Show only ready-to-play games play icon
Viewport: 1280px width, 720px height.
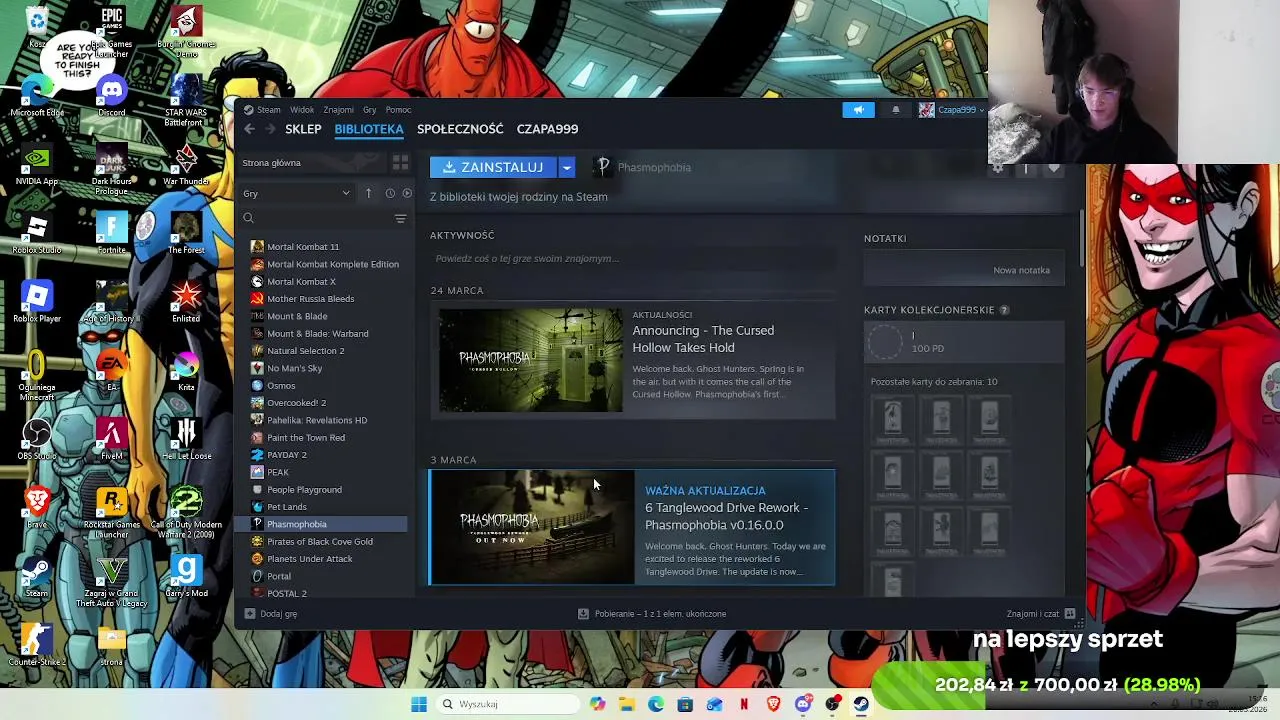pyautogui.click(x=406, y=193)
